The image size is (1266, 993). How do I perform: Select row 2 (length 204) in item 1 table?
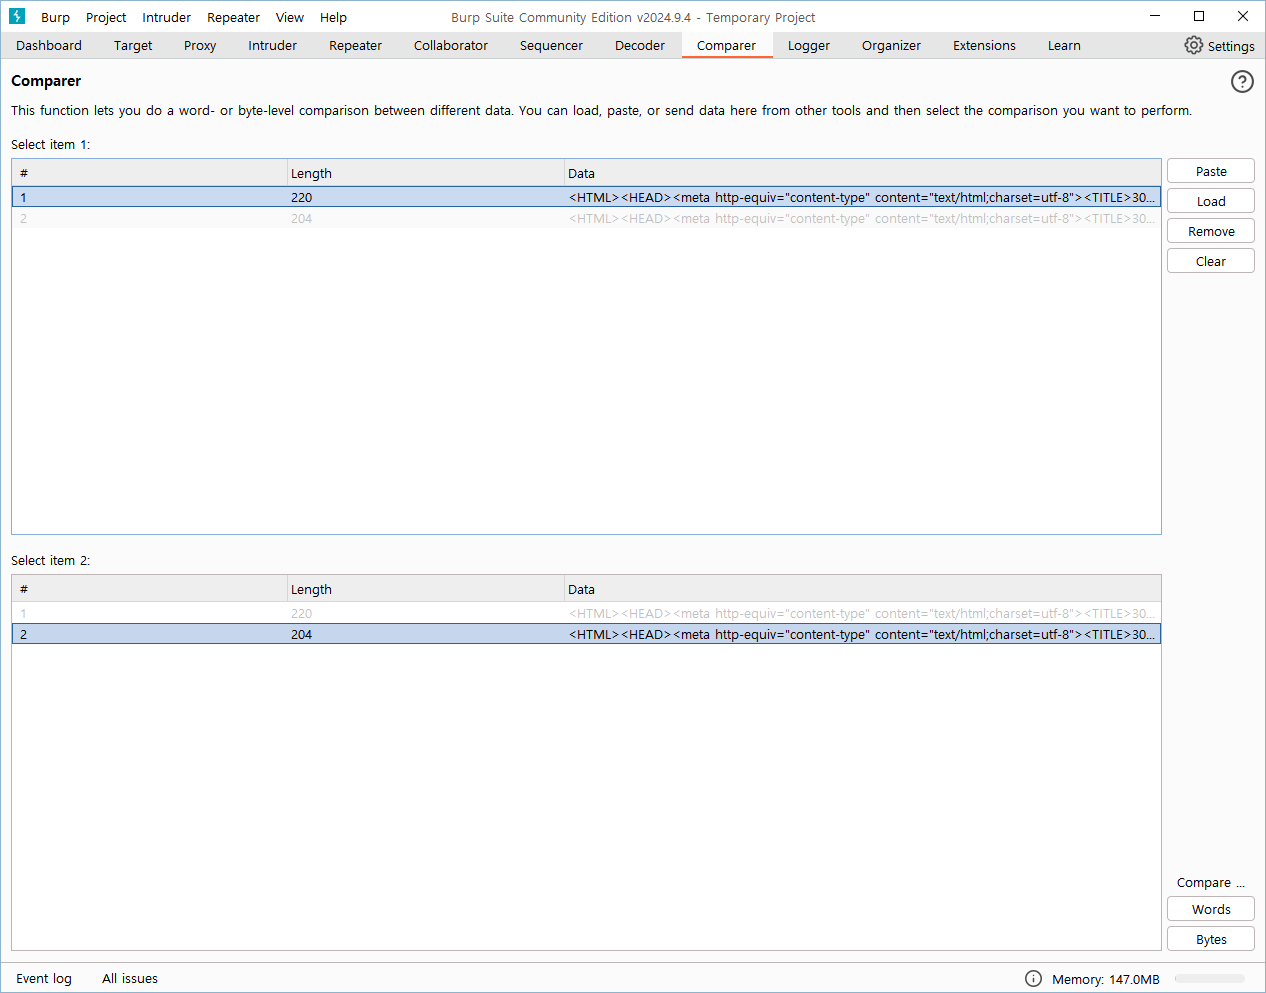tap(586, 218)
